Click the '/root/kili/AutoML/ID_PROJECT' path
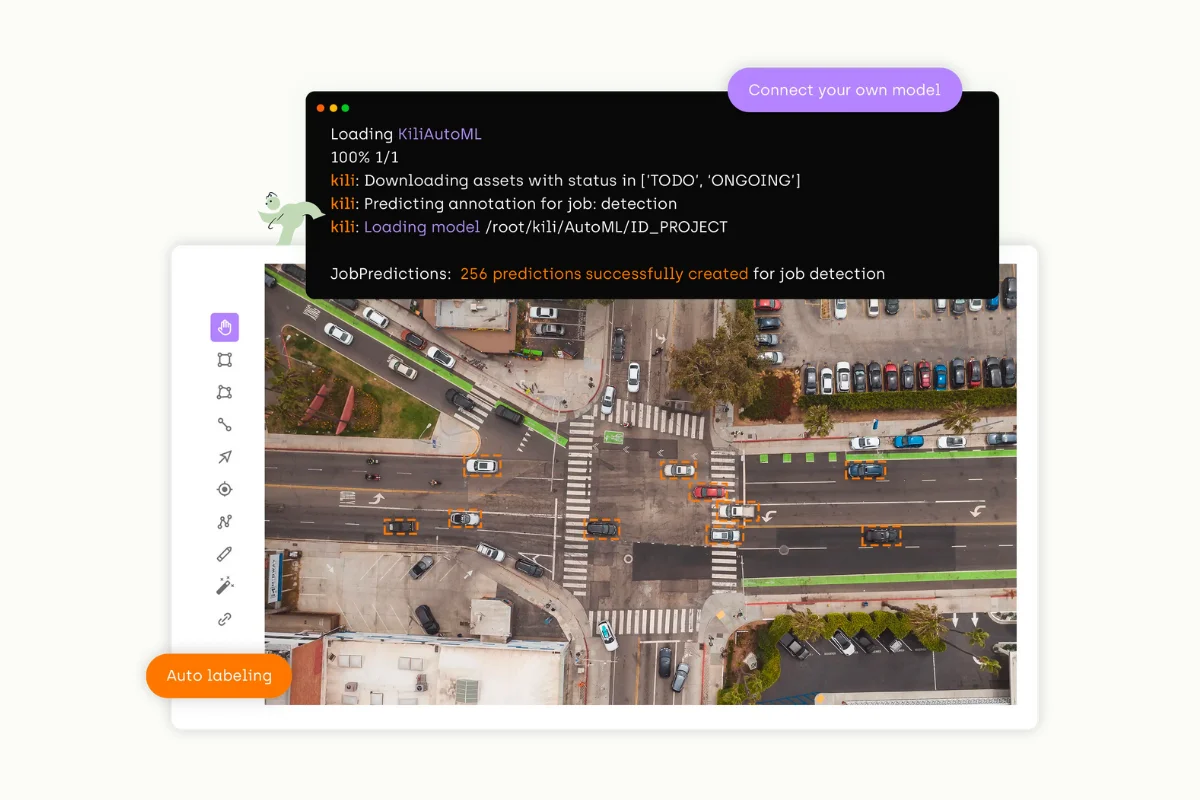Screen dimensions: 1200x800 pyautogui.click(x=606, y=227)
